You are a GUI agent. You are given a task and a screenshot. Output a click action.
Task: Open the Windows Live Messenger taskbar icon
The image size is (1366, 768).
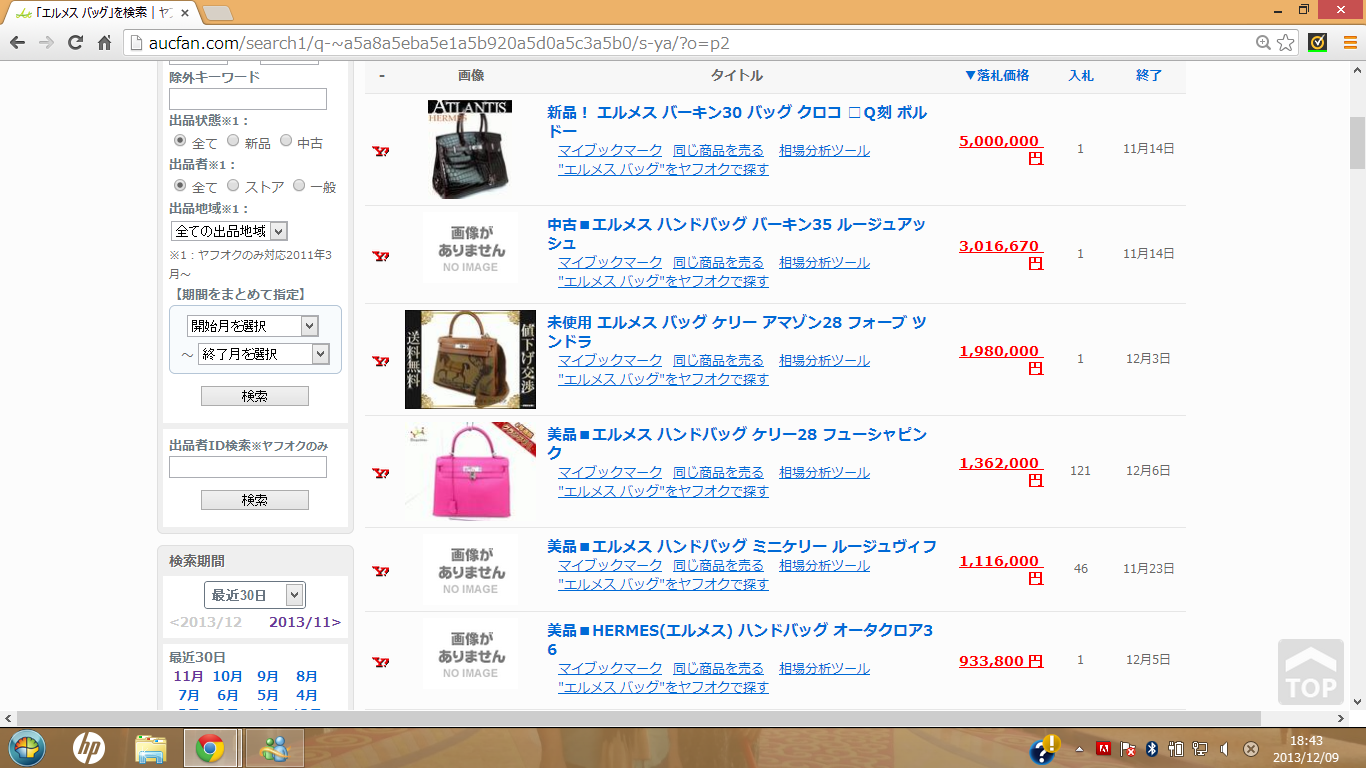tap(274, 748)
